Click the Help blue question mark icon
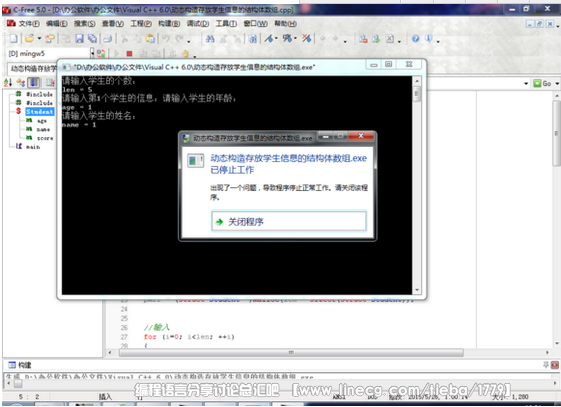This screenshot has height=407, width=561. [415, 38]
